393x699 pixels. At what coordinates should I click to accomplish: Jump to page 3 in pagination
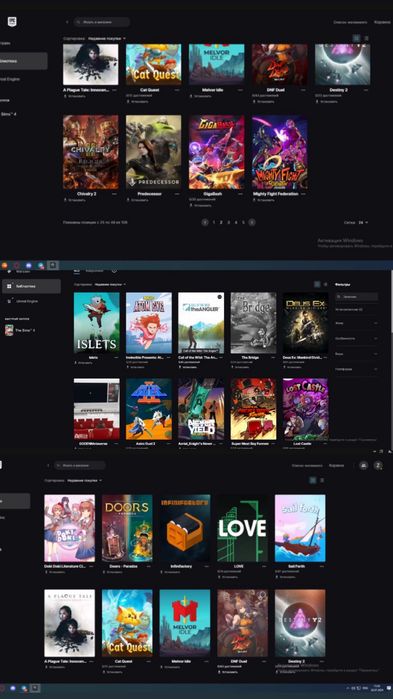click(229, 222)
